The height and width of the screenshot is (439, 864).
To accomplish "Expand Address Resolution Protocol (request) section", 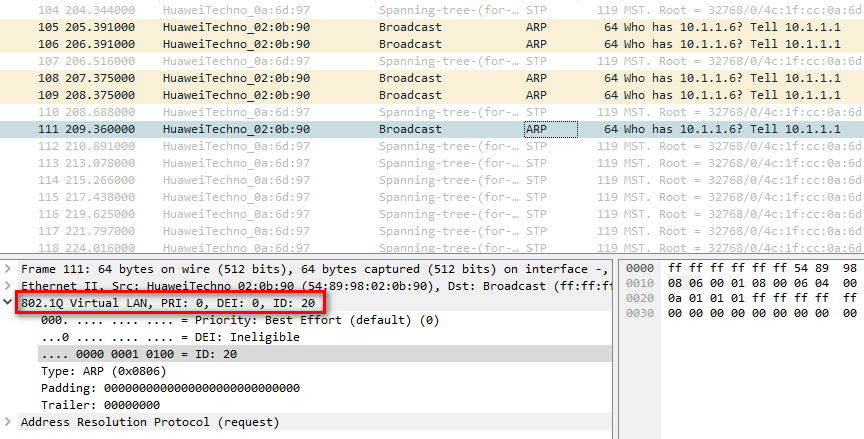I will pyautogui.click(x=8, y=422).
